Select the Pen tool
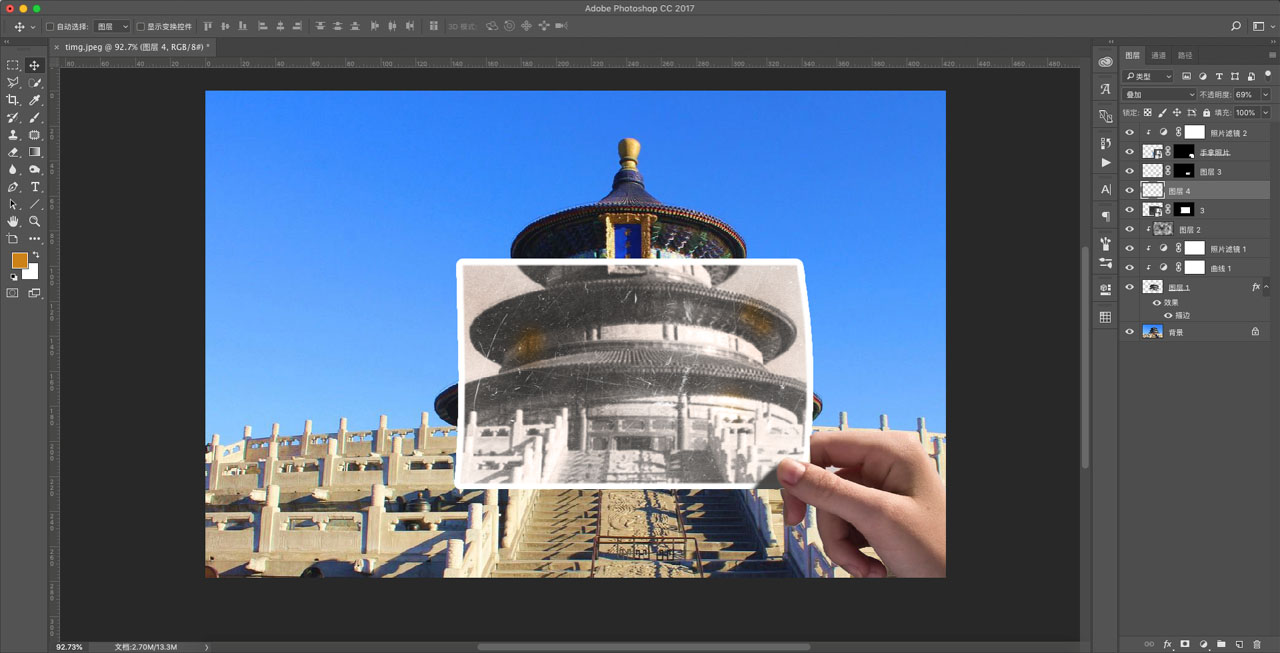The image size is (1280, 653). pos(13,187)
